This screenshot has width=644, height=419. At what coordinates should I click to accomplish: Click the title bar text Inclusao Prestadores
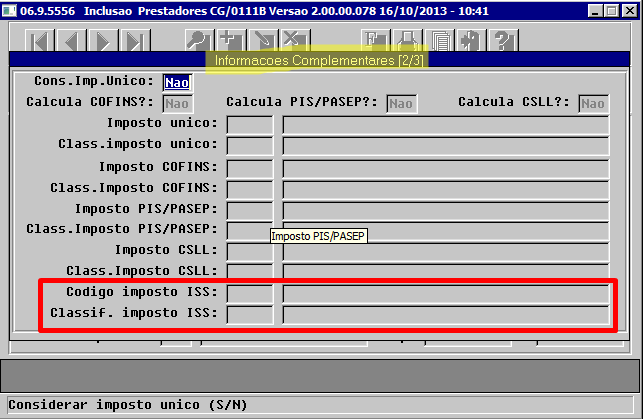[145, 11]
